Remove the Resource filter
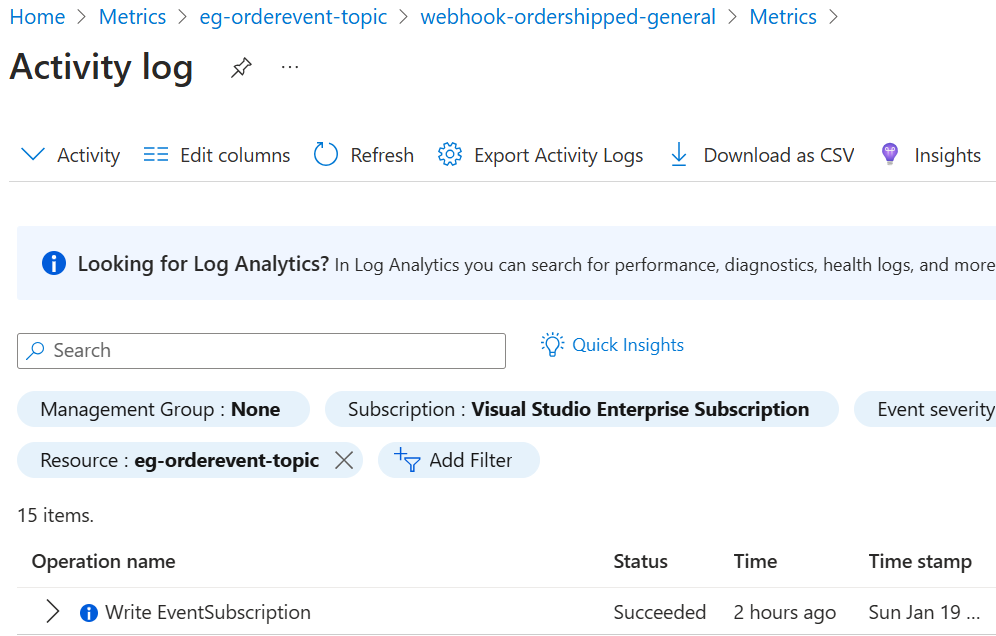996x636 pixels. (x=344, y=460)
